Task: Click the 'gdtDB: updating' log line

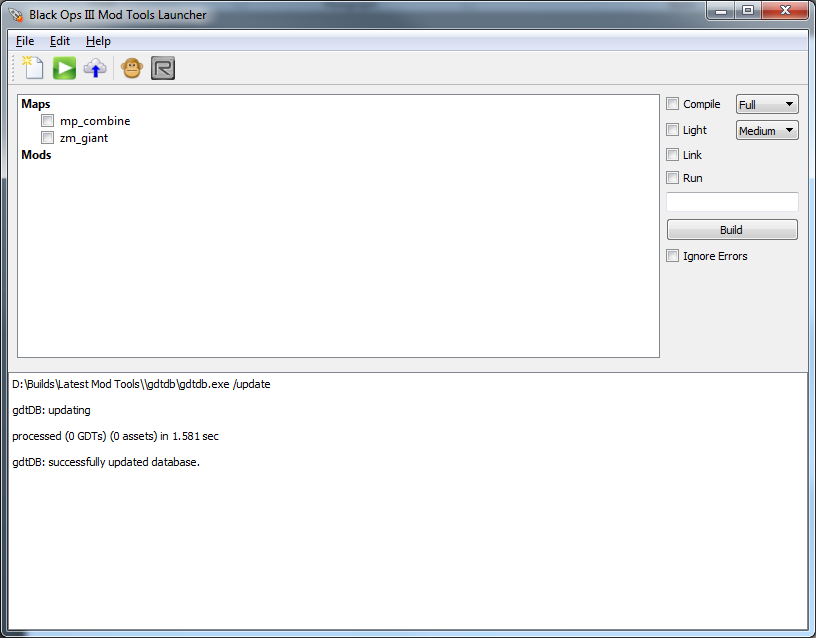Action: [x=51, y=410]
